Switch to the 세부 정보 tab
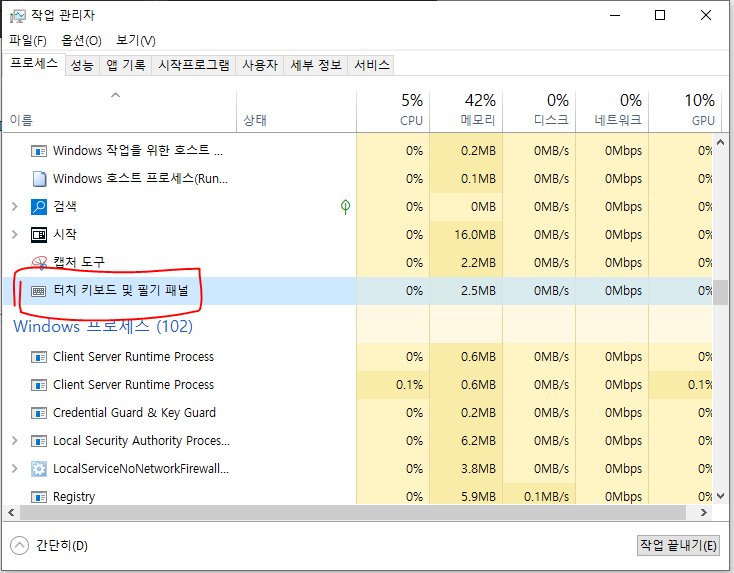 [x=316, y=65]
